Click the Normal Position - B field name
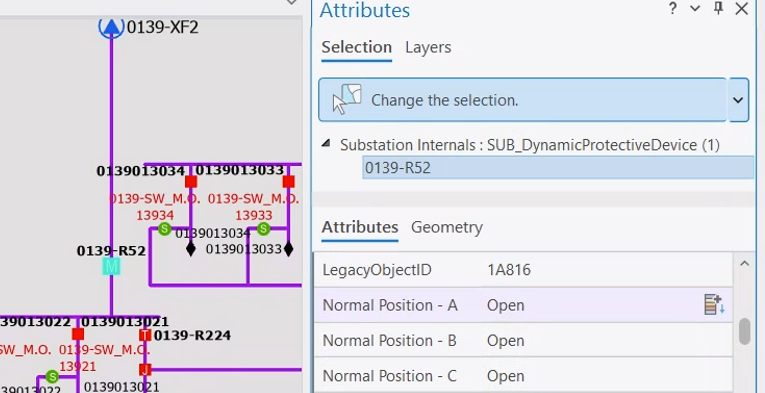 click(390, 341)
